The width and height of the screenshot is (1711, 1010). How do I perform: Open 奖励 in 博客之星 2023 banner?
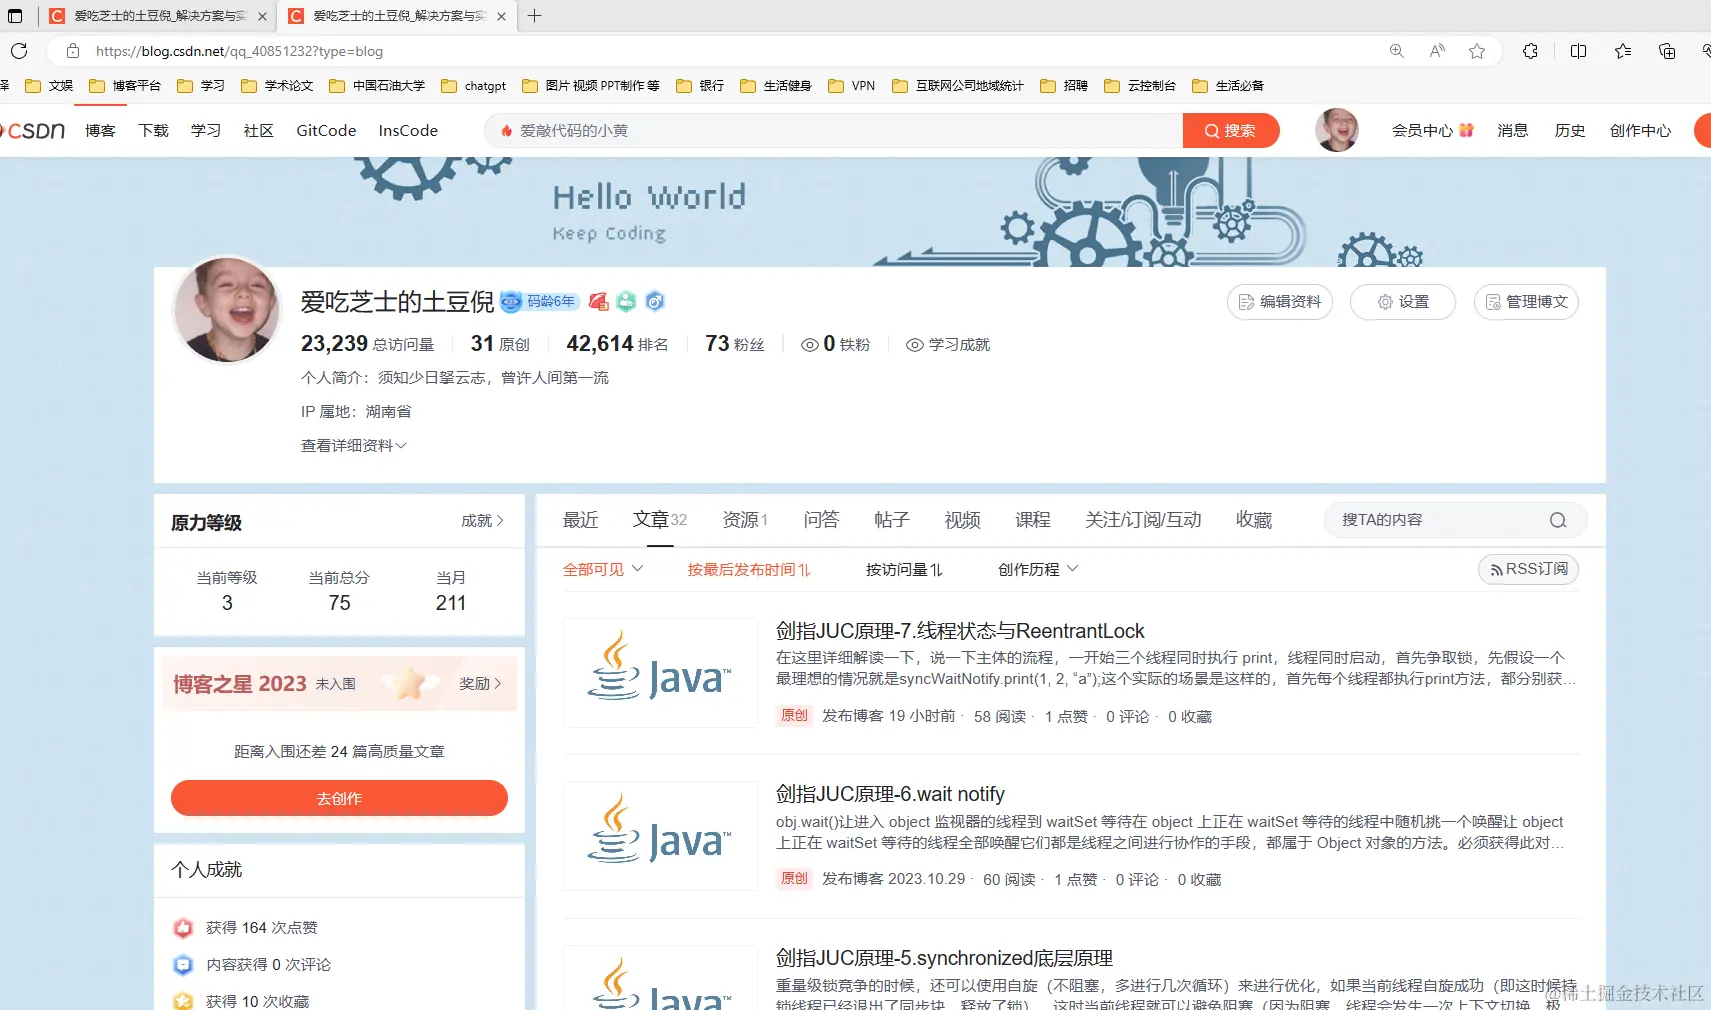pyautogui.click(x=480, y=684)
